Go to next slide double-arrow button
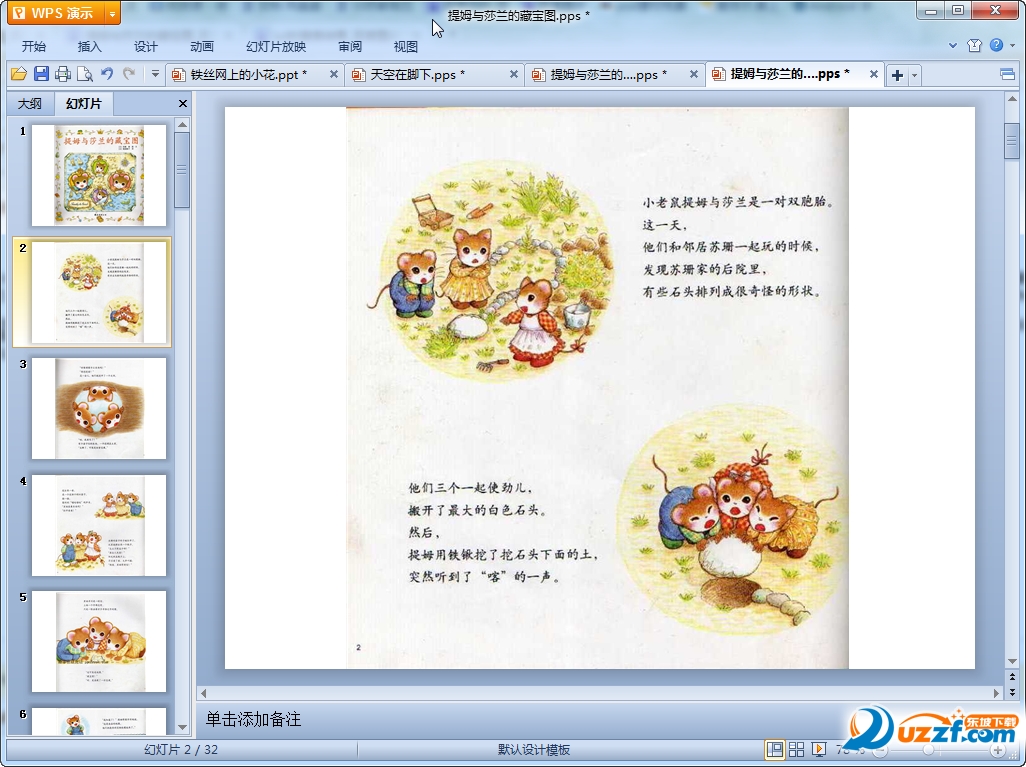 point(1012,691)
